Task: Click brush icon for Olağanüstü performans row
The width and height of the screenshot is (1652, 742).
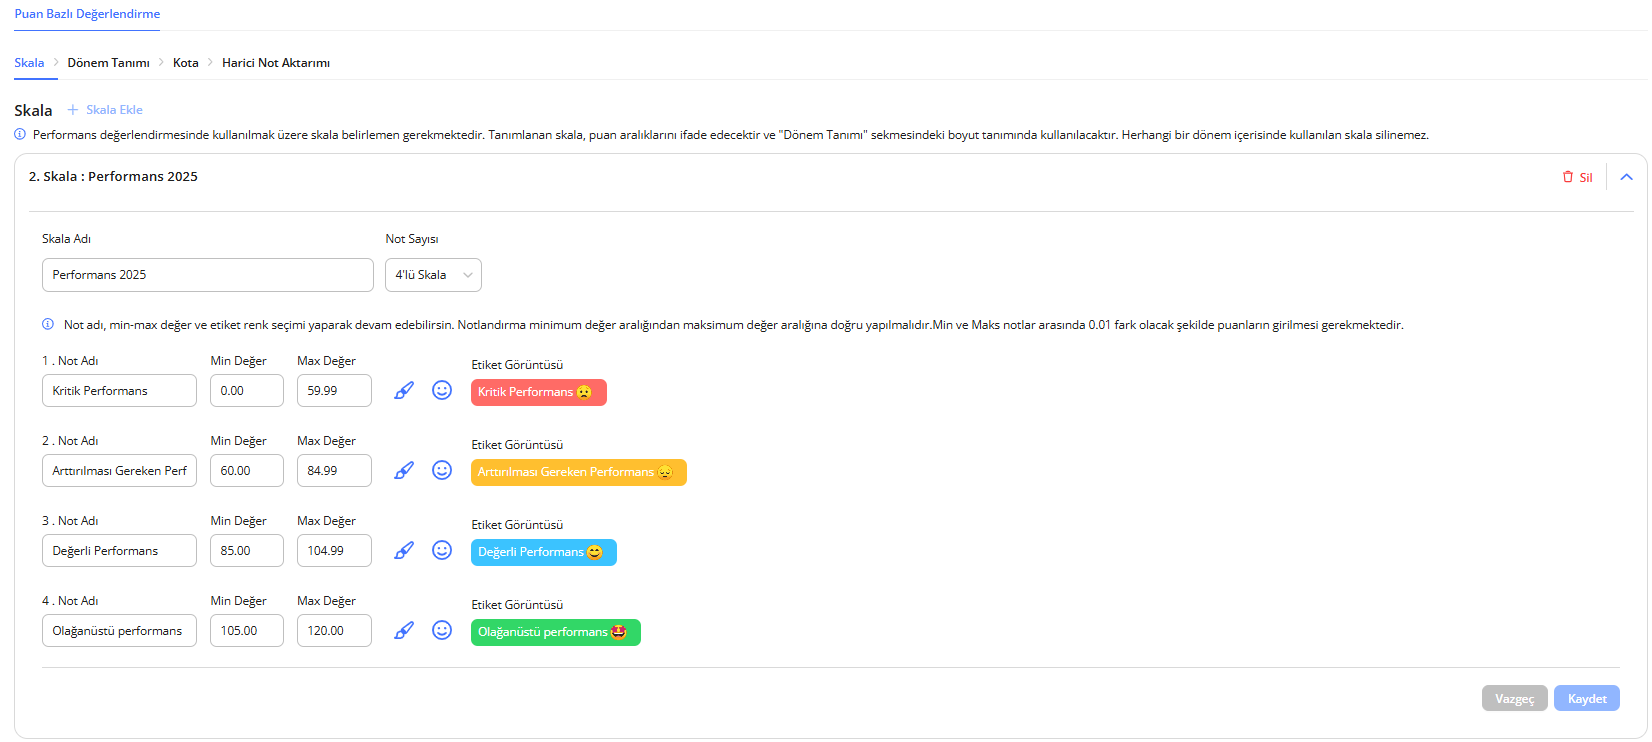Action: [x=404, y=631]
